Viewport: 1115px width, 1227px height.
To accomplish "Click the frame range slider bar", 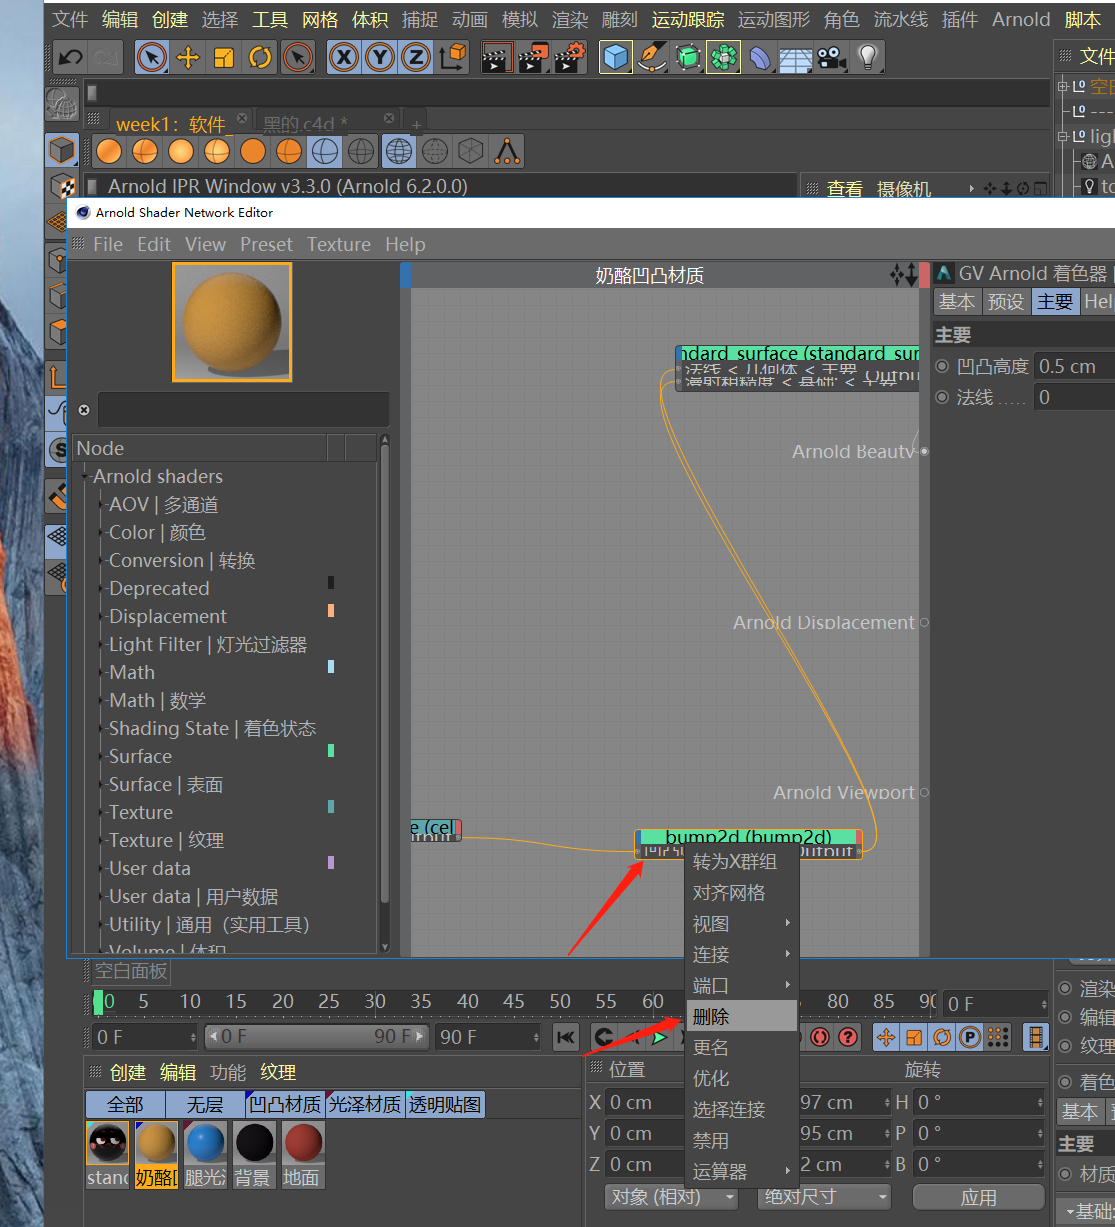I will (x=316, y=1037).
